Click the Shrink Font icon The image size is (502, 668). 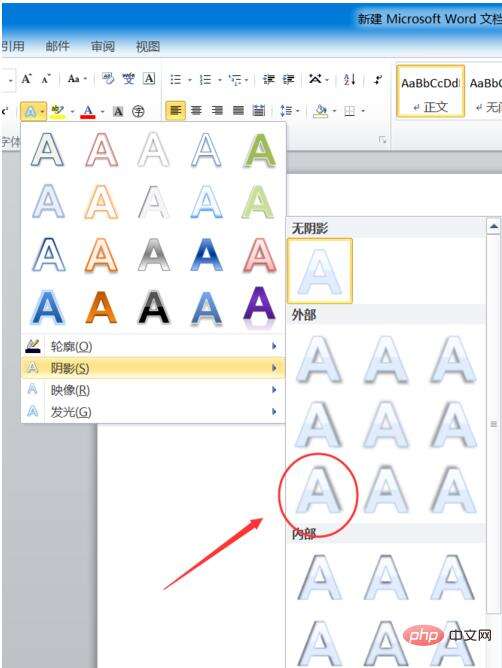coord(46,79)
